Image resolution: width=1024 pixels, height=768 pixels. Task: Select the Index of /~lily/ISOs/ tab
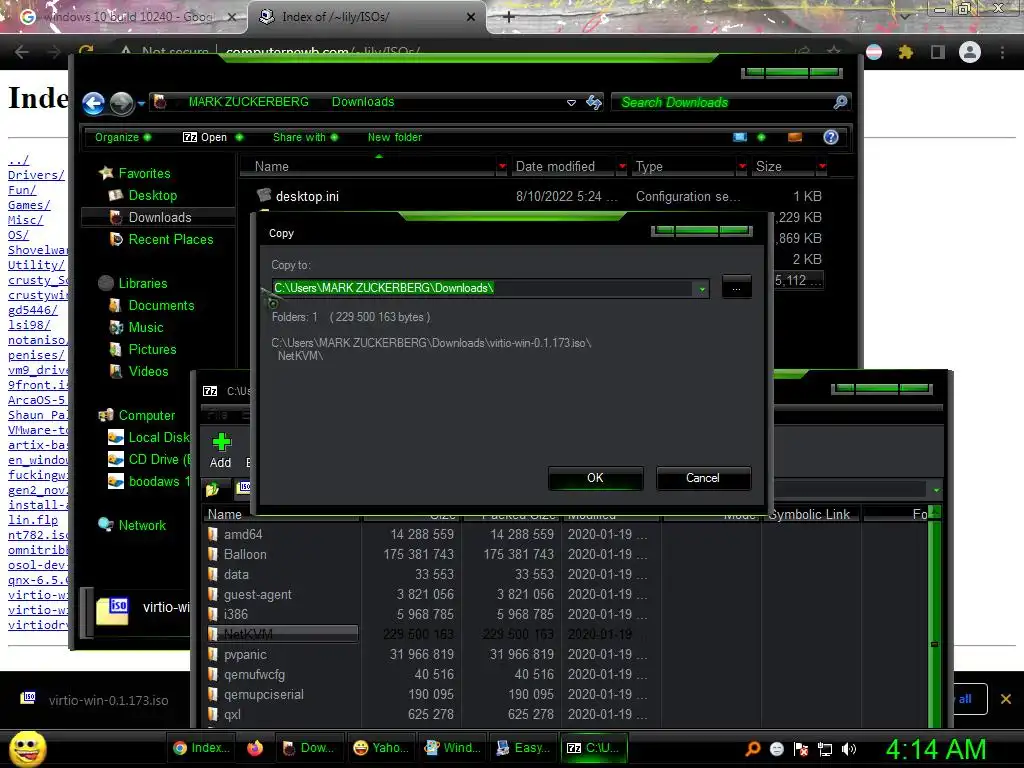(366, 17)
